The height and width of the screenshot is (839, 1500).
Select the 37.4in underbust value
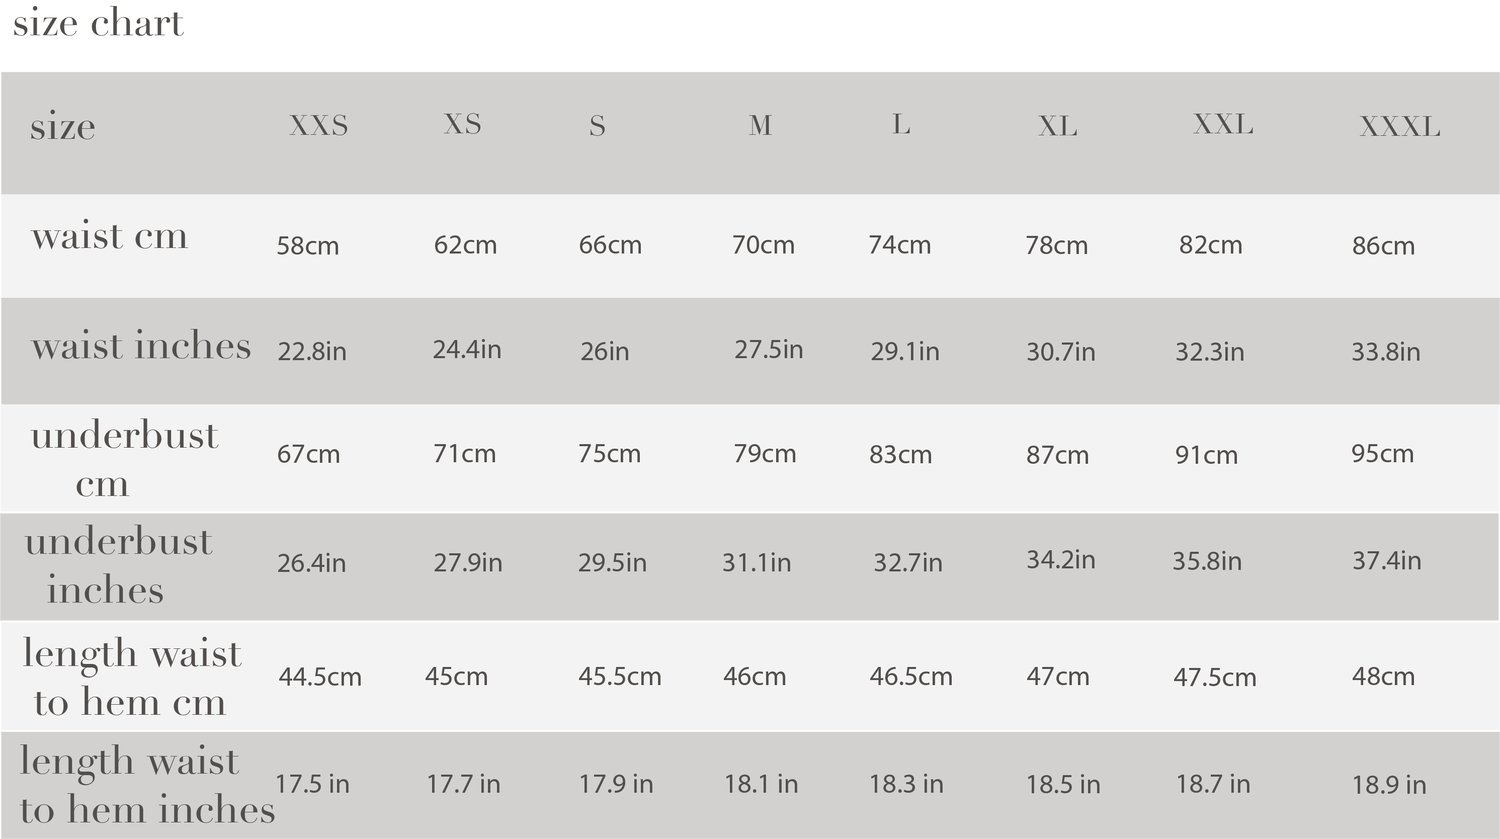(x=1387, y=560)
